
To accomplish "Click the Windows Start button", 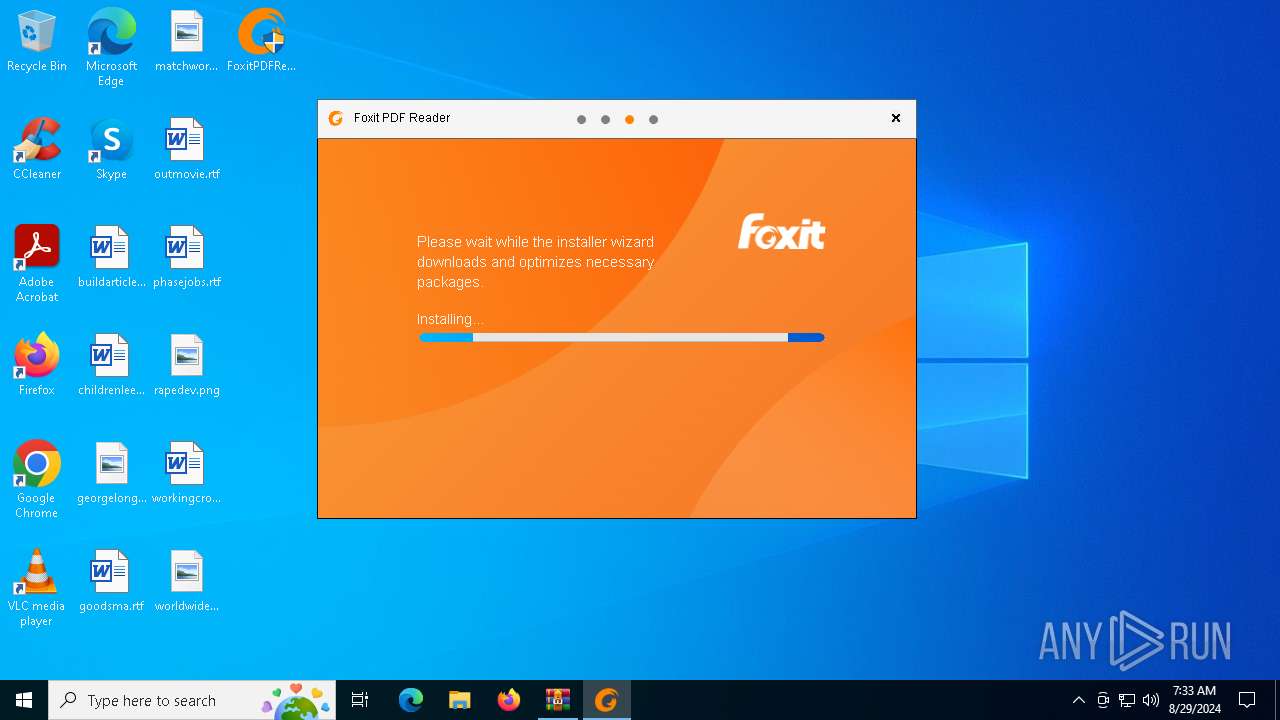I will (24, 700).
